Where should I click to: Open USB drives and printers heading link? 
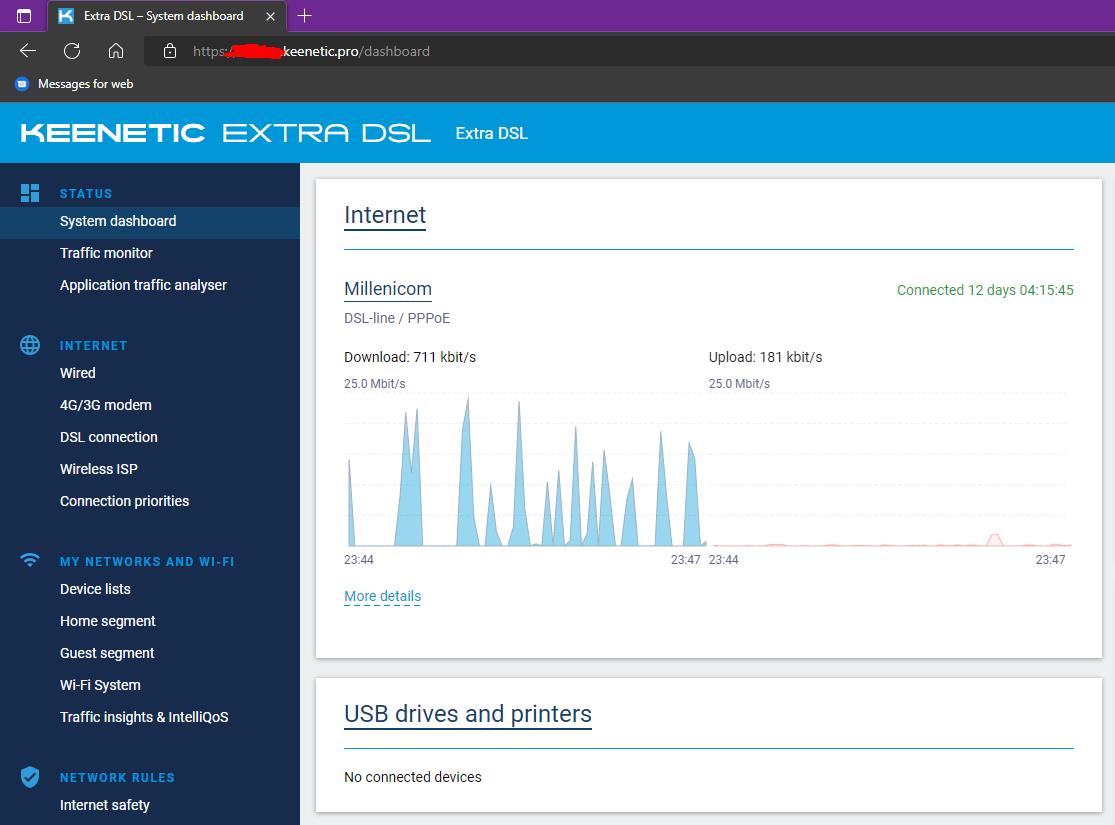click(x=468, y=714)
